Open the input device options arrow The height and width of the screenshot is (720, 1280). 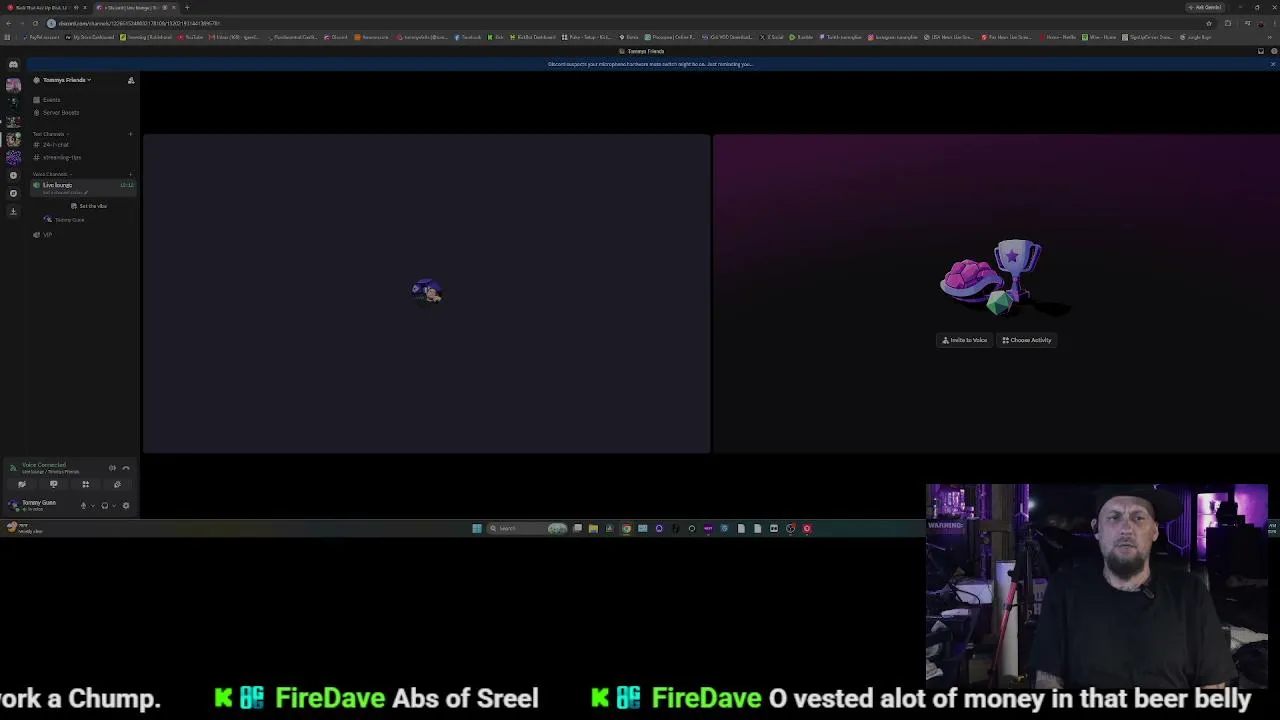coord(93,506)
